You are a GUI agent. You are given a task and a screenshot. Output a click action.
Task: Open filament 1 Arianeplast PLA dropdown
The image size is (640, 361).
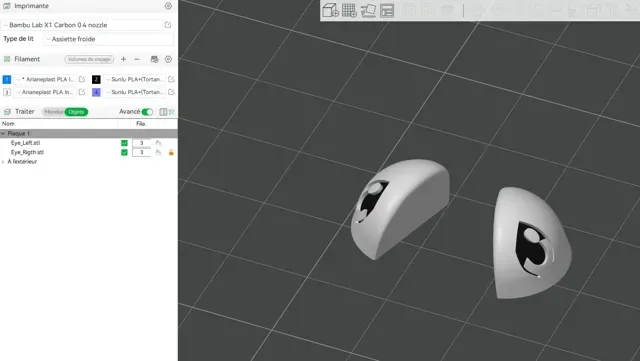(x=45, y=79)
